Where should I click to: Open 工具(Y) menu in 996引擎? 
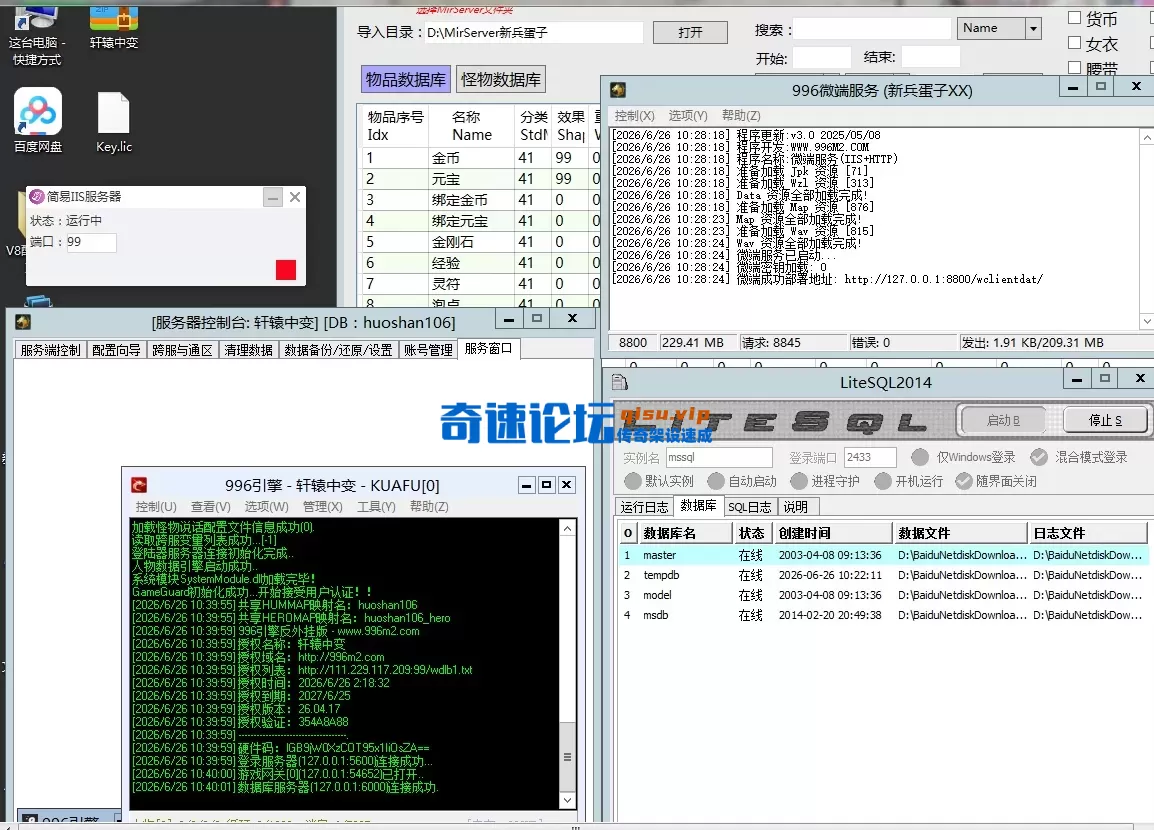pos(376,506)
